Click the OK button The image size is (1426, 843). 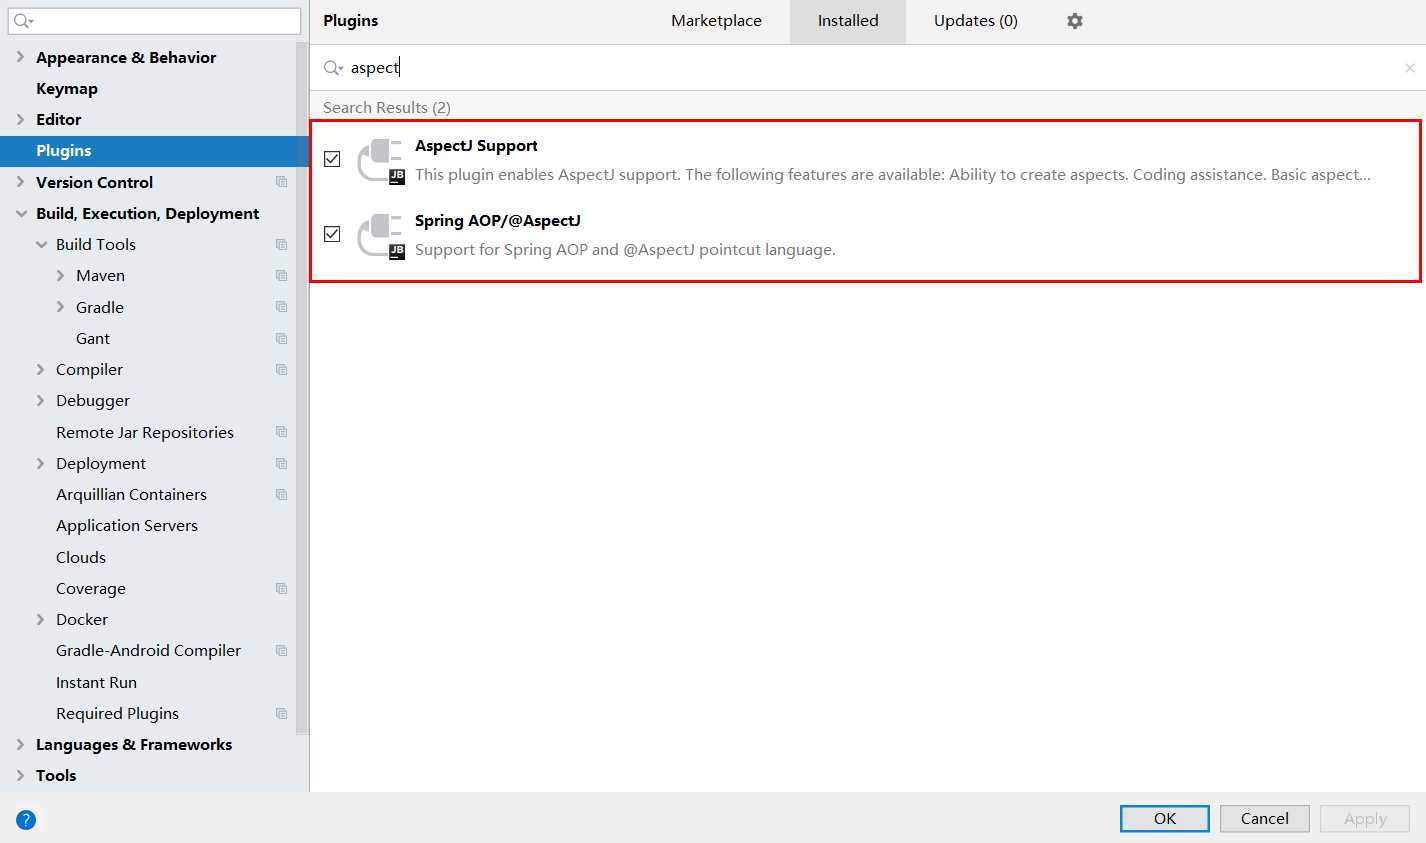[x=1165, y=818]
